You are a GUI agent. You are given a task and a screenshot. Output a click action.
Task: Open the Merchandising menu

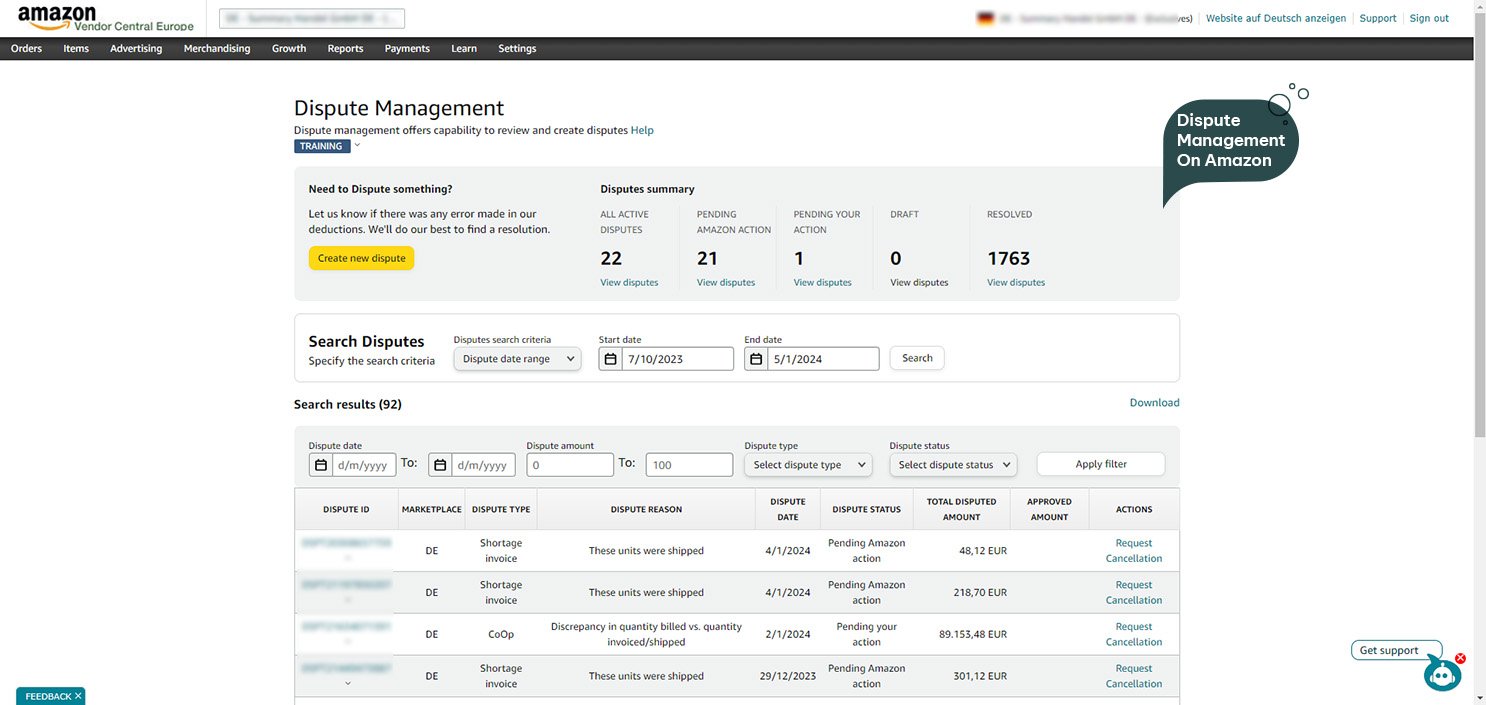pos(217,48)
